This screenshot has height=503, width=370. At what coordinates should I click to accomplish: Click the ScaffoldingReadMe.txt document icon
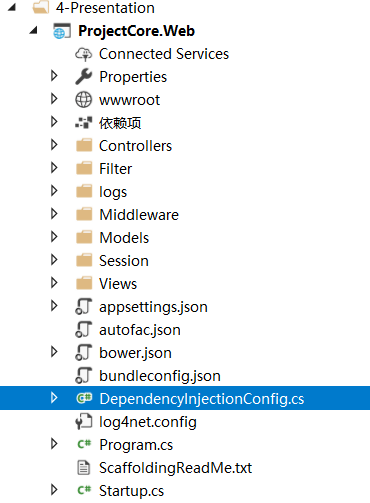click(x=83, y=467)
